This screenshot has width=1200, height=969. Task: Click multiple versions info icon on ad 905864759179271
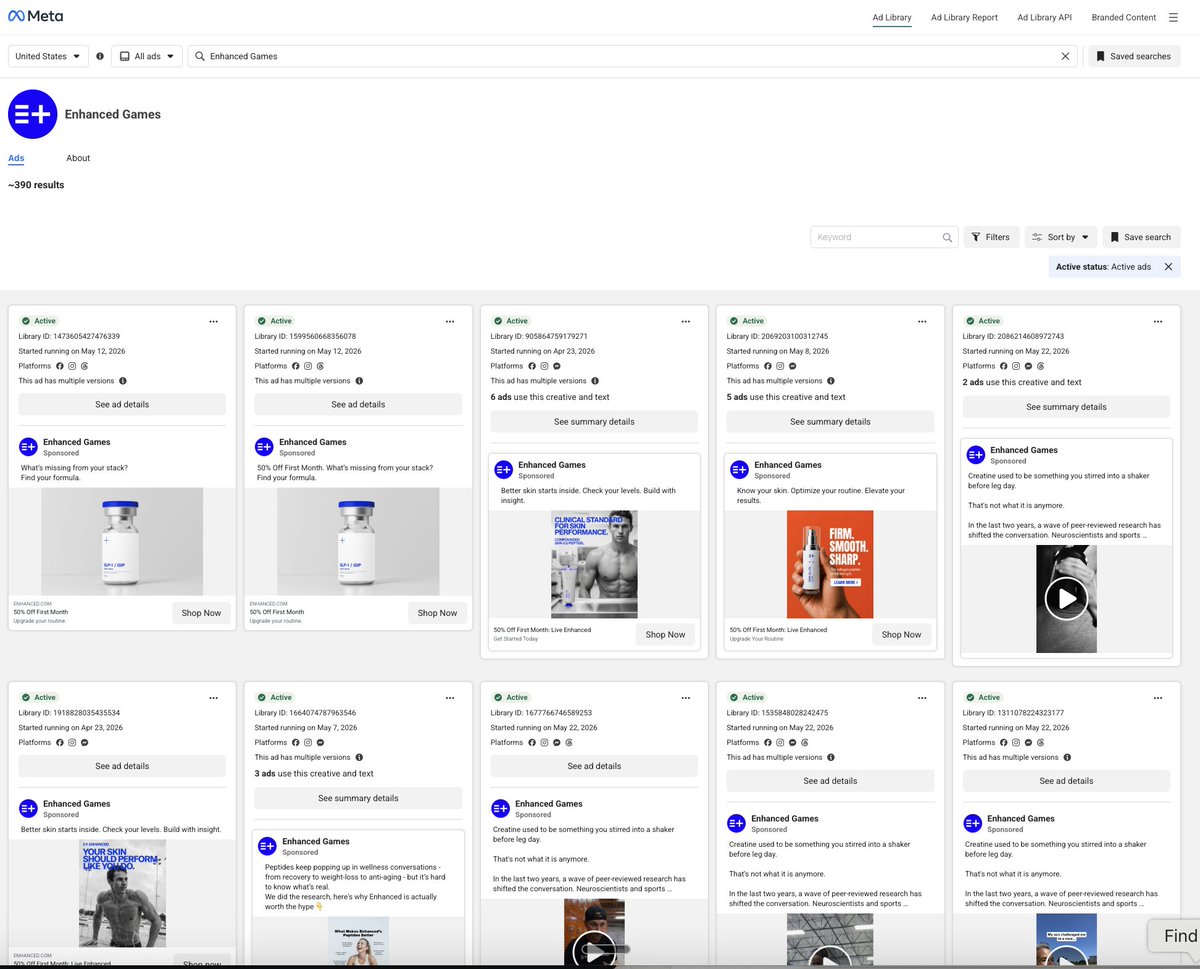(x=595, y=381)
